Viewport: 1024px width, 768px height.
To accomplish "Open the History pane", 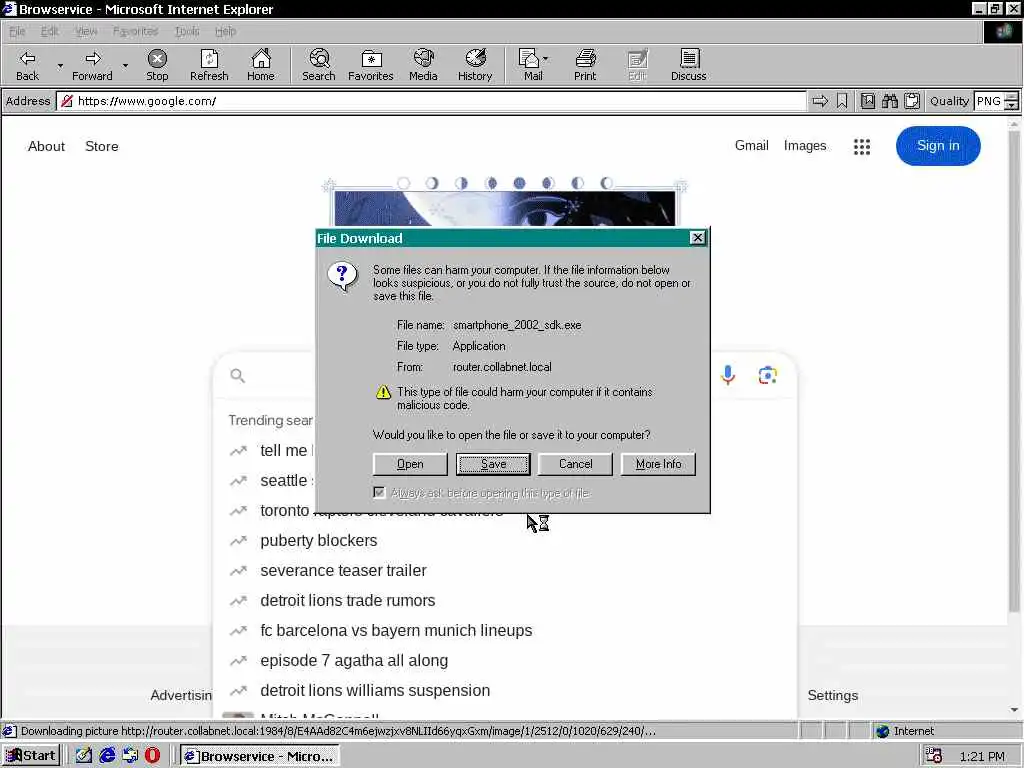I will [x=475, y=65].
